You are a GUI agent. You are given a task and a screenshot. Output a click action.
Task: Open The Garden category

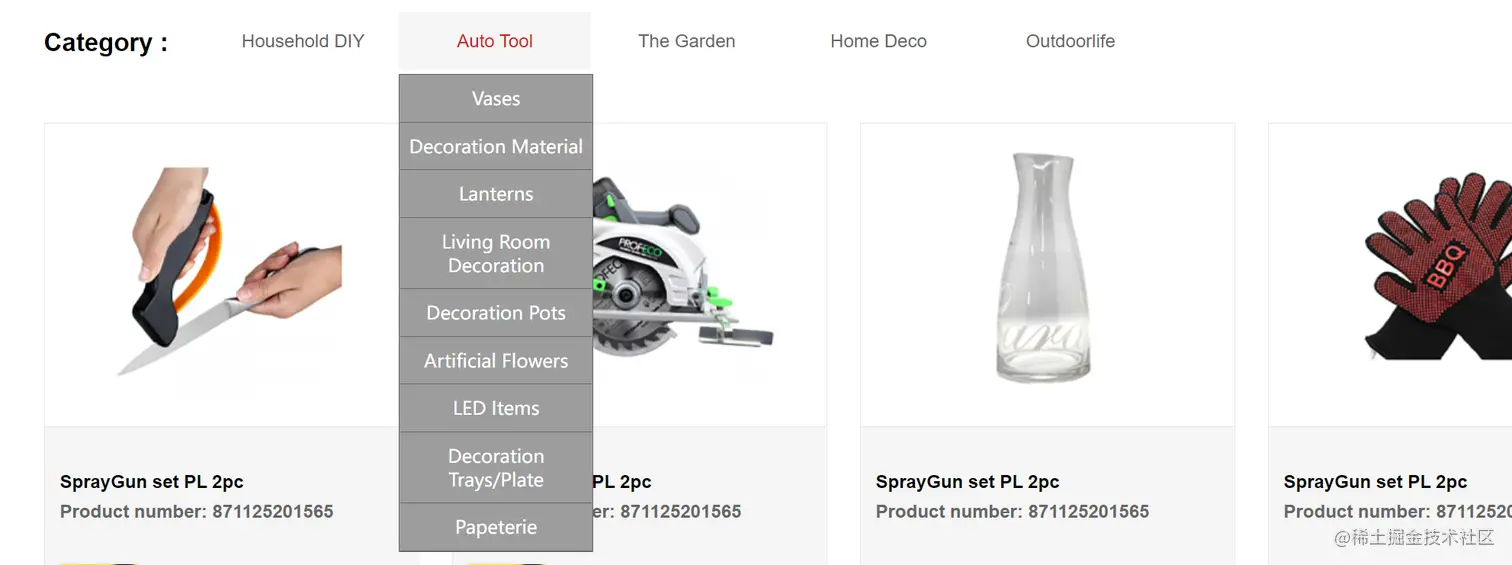[x=687, y=41]
